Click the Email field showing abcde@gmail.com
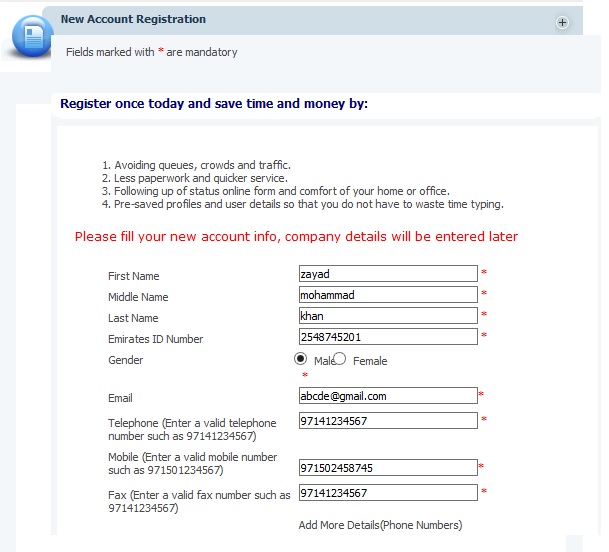Viewport: 609px width, 552px height. coord(388,396)
